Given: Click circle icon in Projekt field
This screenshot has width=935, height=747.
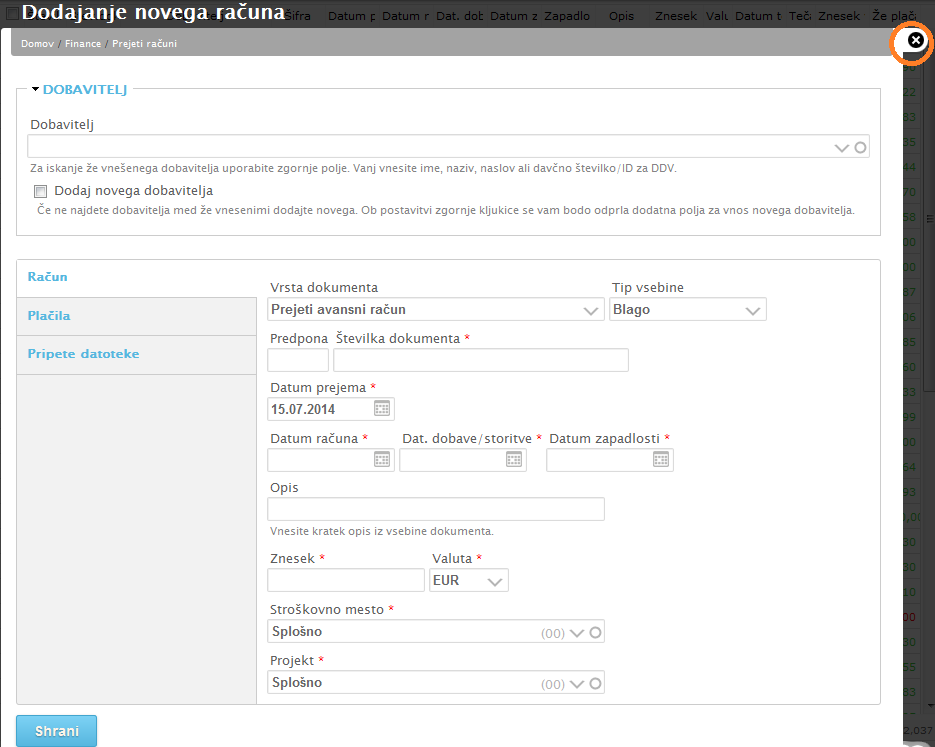Looking at the screenshot, I should coord(595,684).
